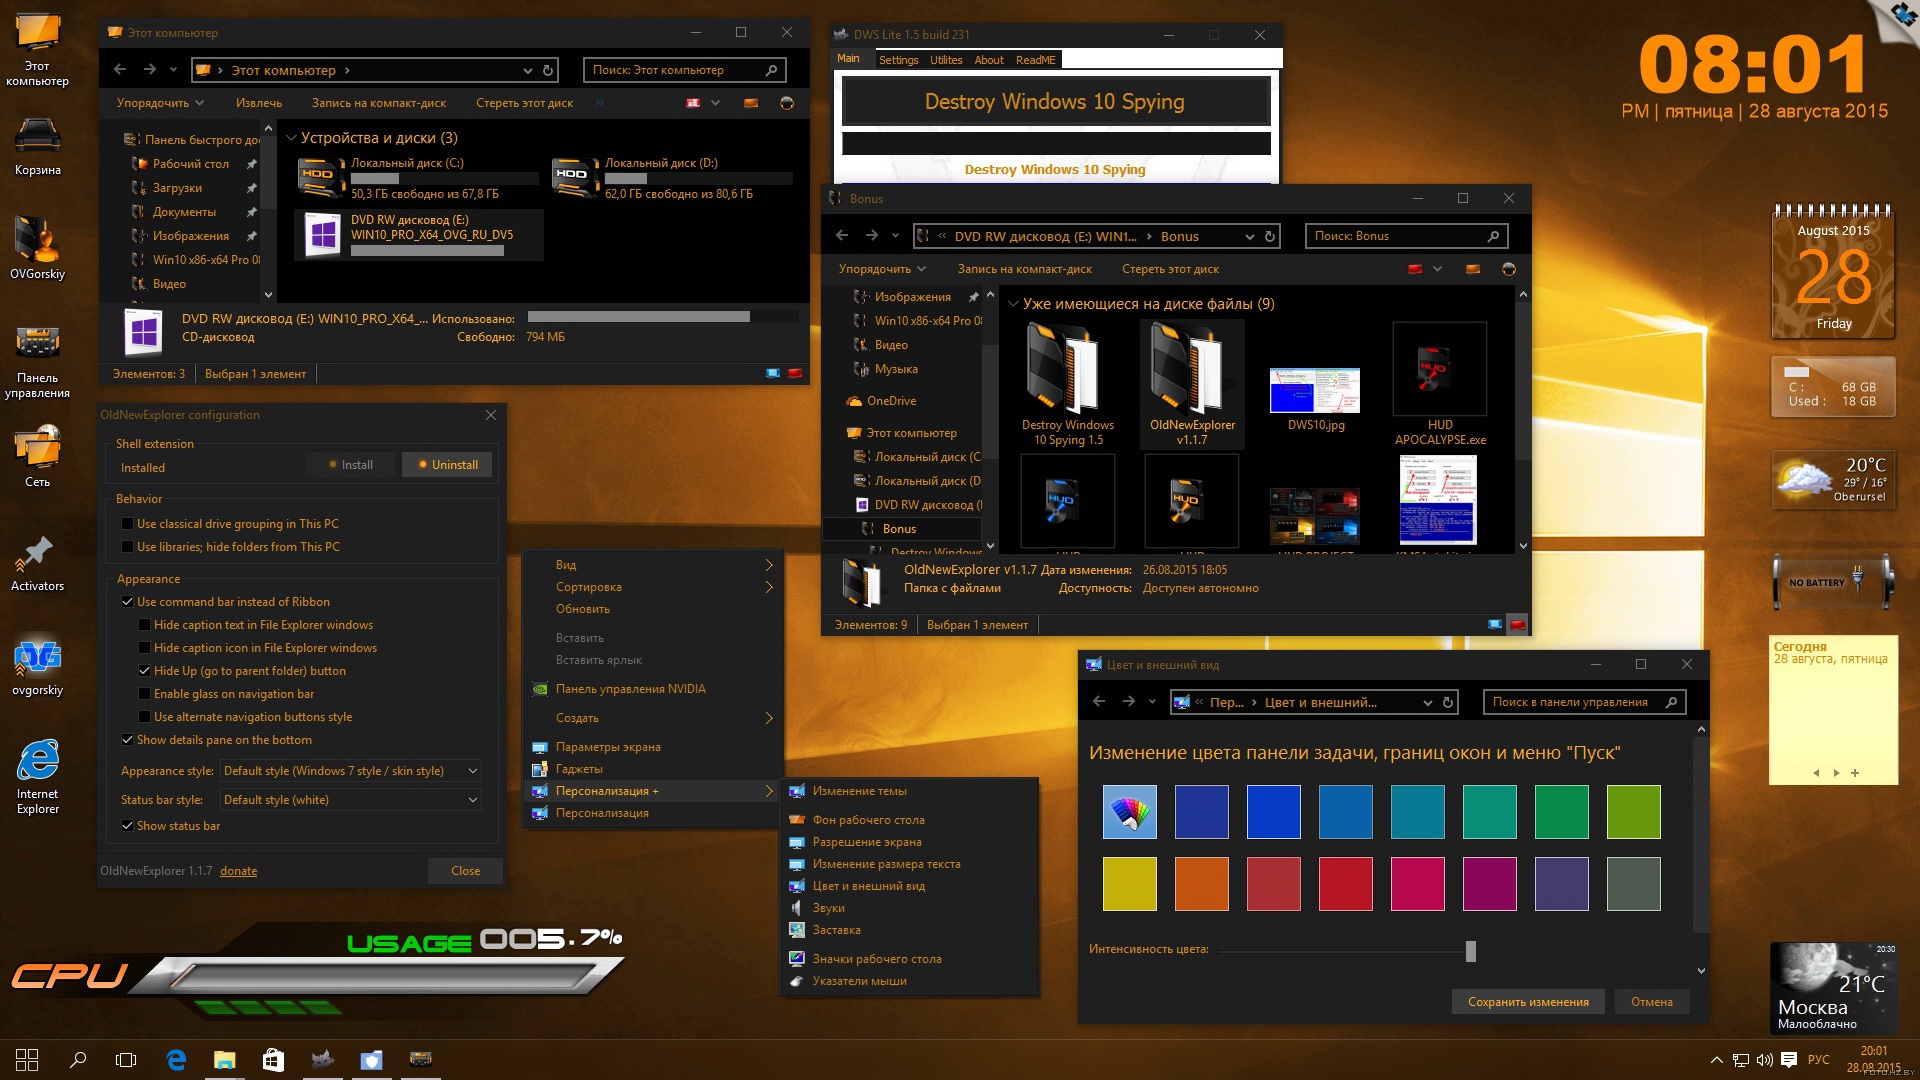Select OldNewExplorer v1.1.7 folder

pyautogui.click(x=1191, y=383)
